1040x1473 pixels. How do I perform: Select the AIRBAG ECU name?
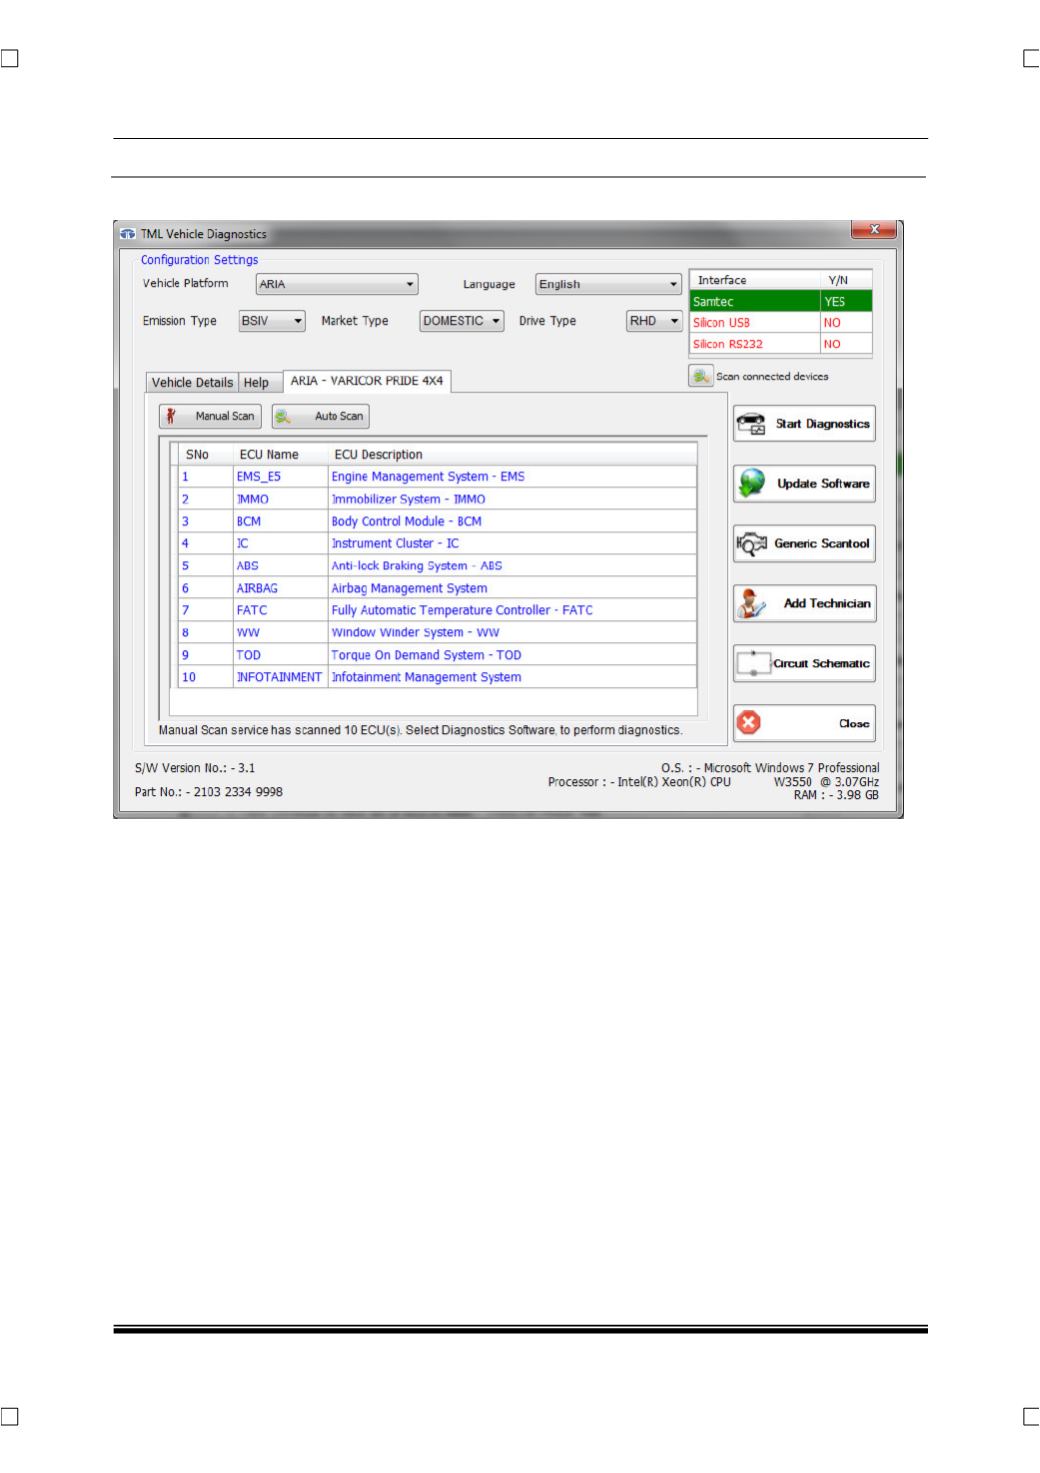point(257,588)
